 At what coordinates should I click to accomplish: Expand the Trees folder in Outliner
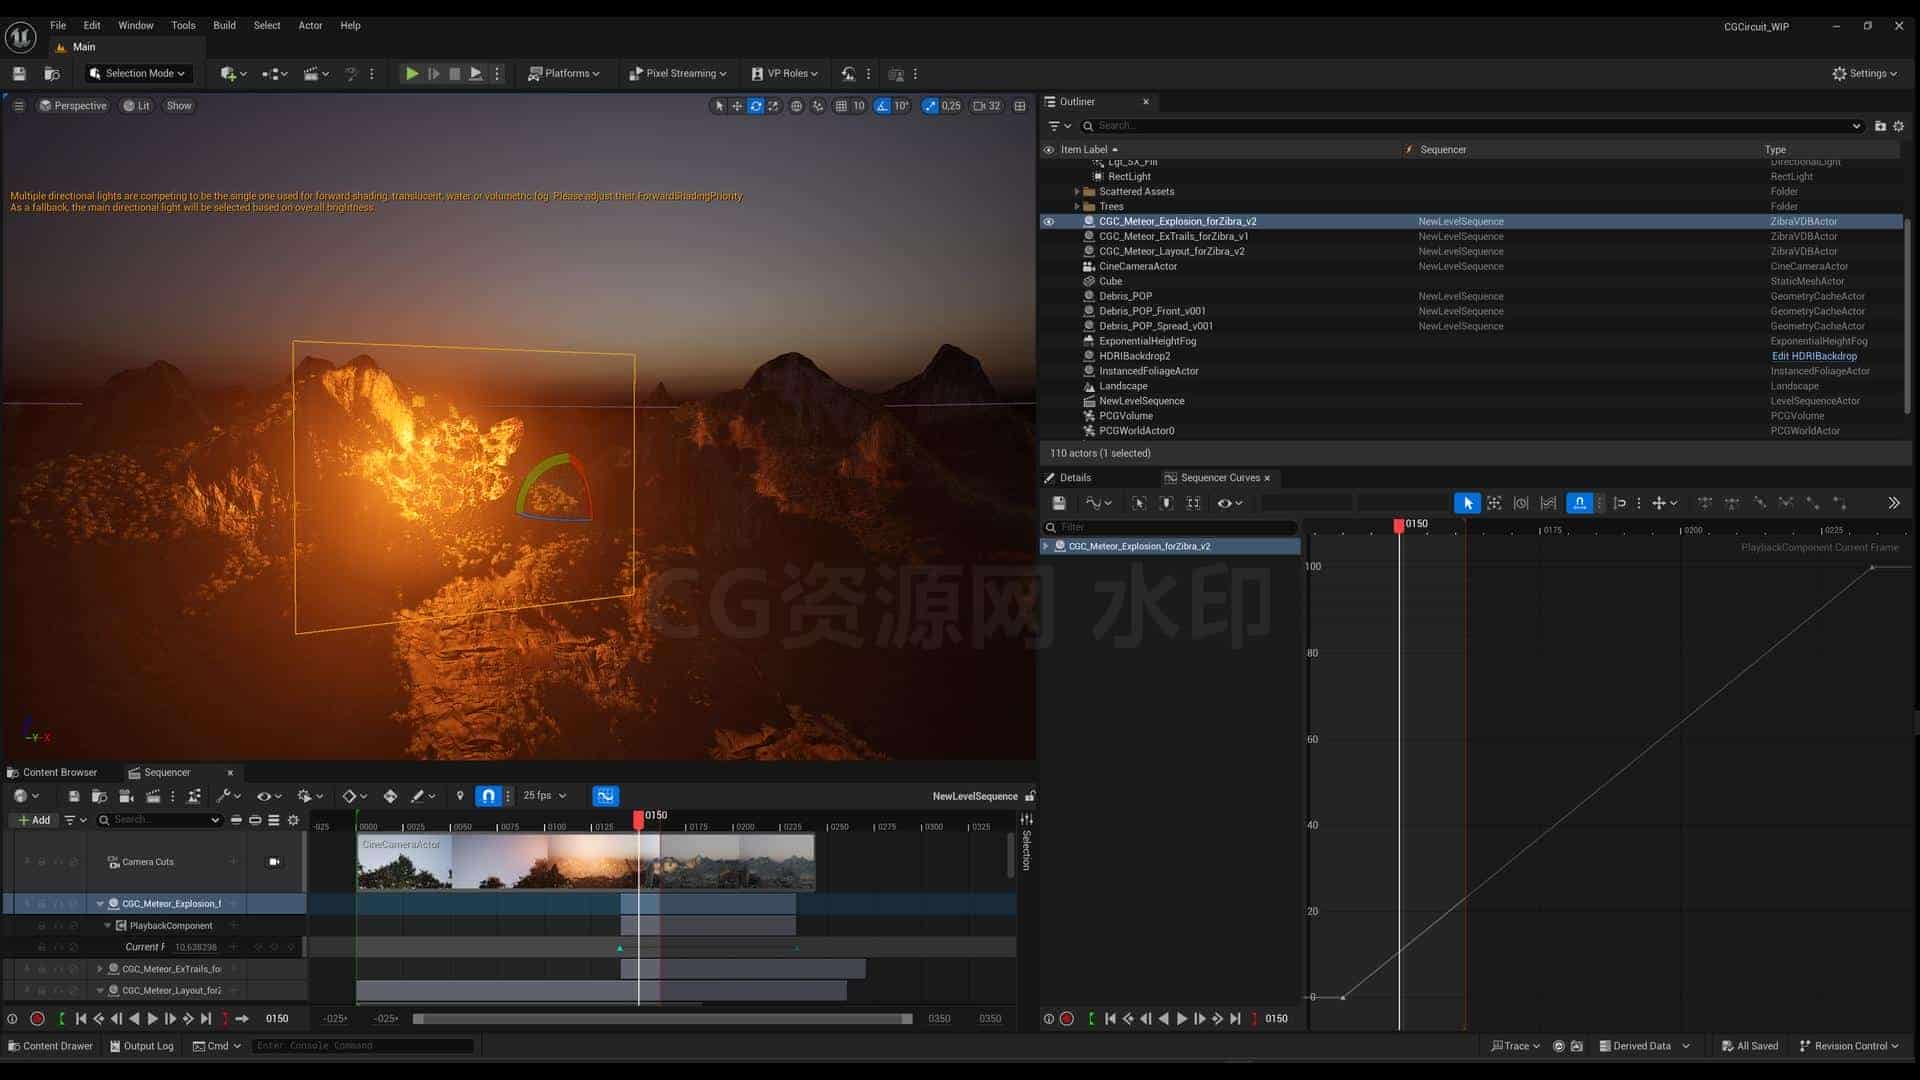[x=1077, y=207]
